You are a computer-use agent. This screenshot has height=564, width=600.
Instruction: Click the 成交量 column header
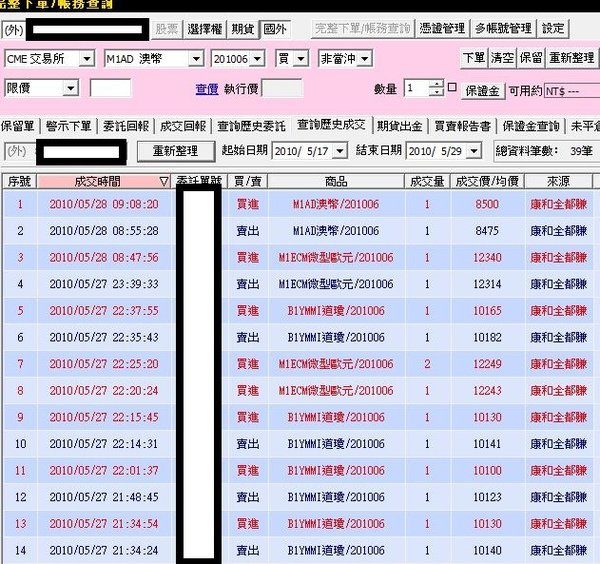427,181
